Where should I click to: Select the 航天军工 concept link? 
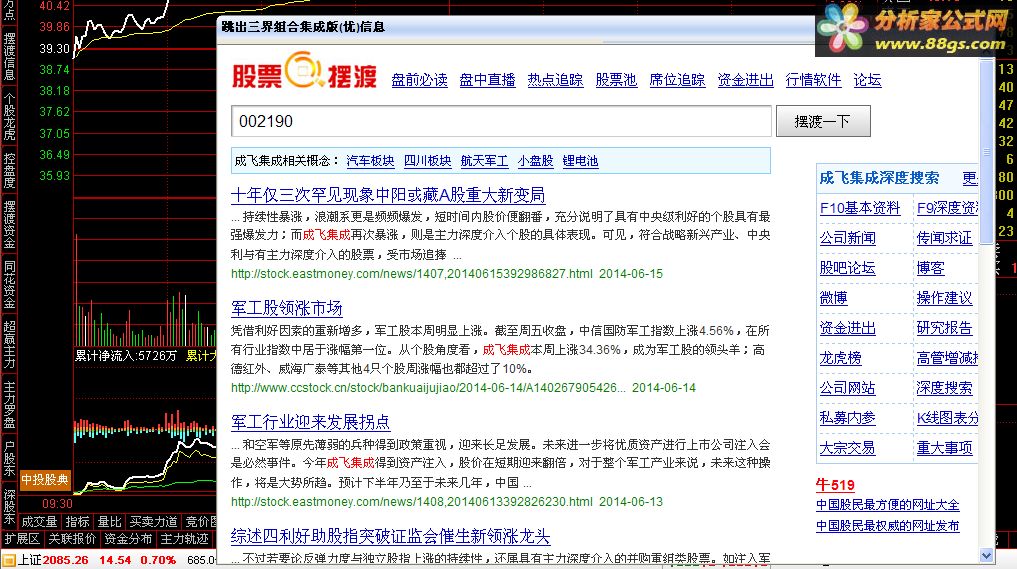click(x=485, y=161)
